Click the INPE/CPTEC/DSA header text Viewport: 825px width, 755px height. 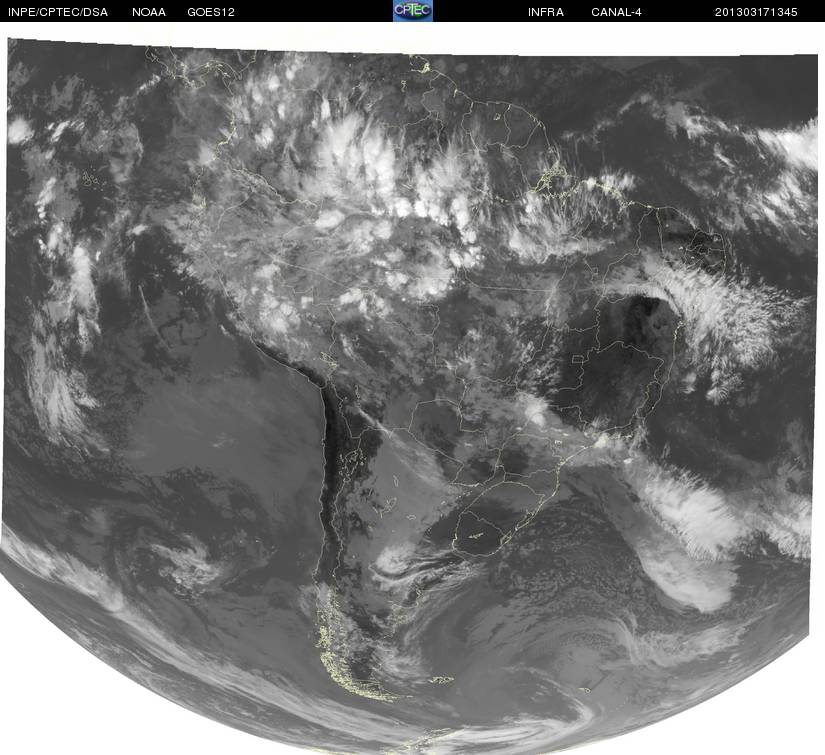click(58, 12)
